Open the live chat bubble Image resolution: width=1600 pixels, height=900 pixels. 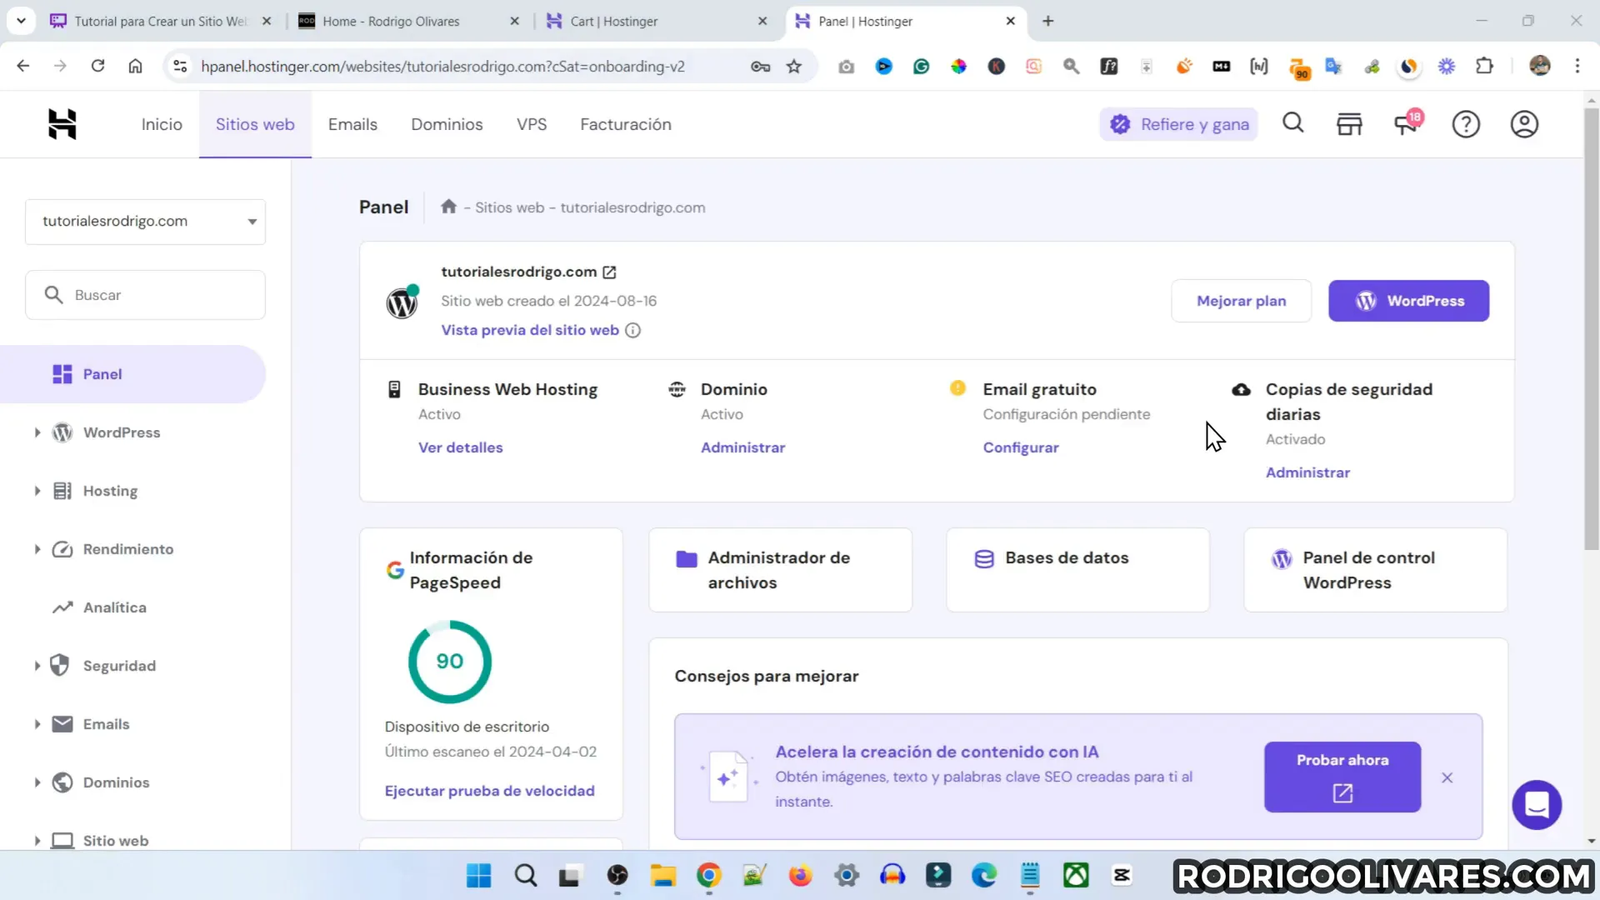tap(1537, 805)
